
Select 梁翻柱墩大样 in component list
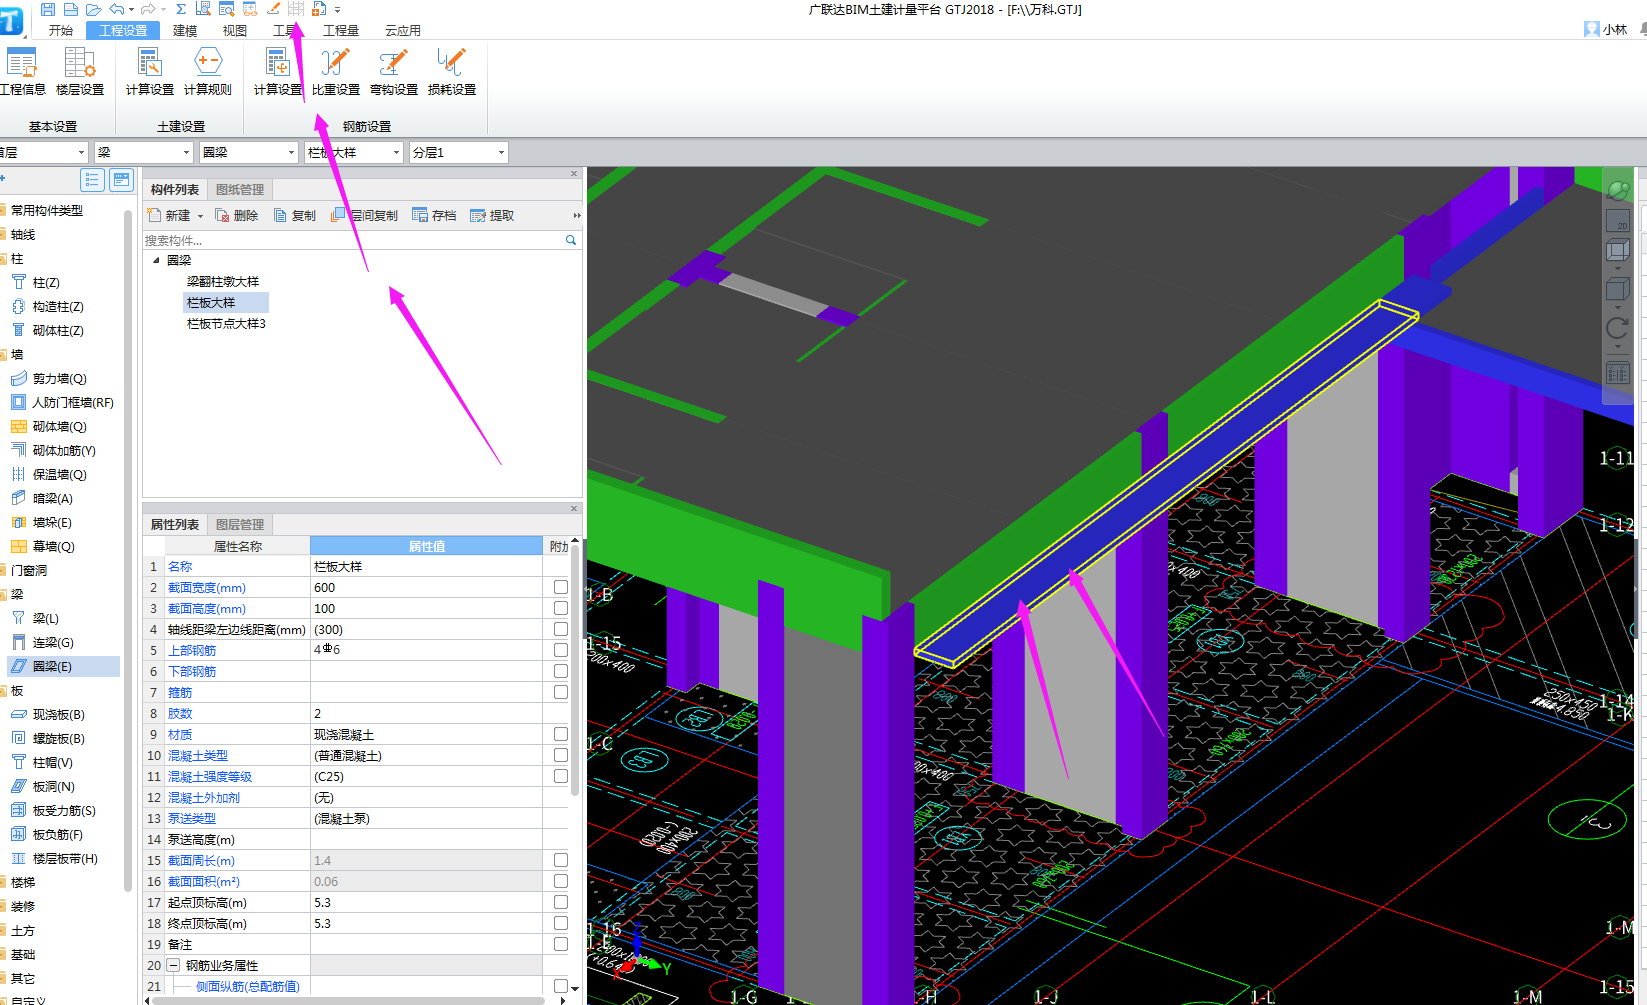coord(223,282)
